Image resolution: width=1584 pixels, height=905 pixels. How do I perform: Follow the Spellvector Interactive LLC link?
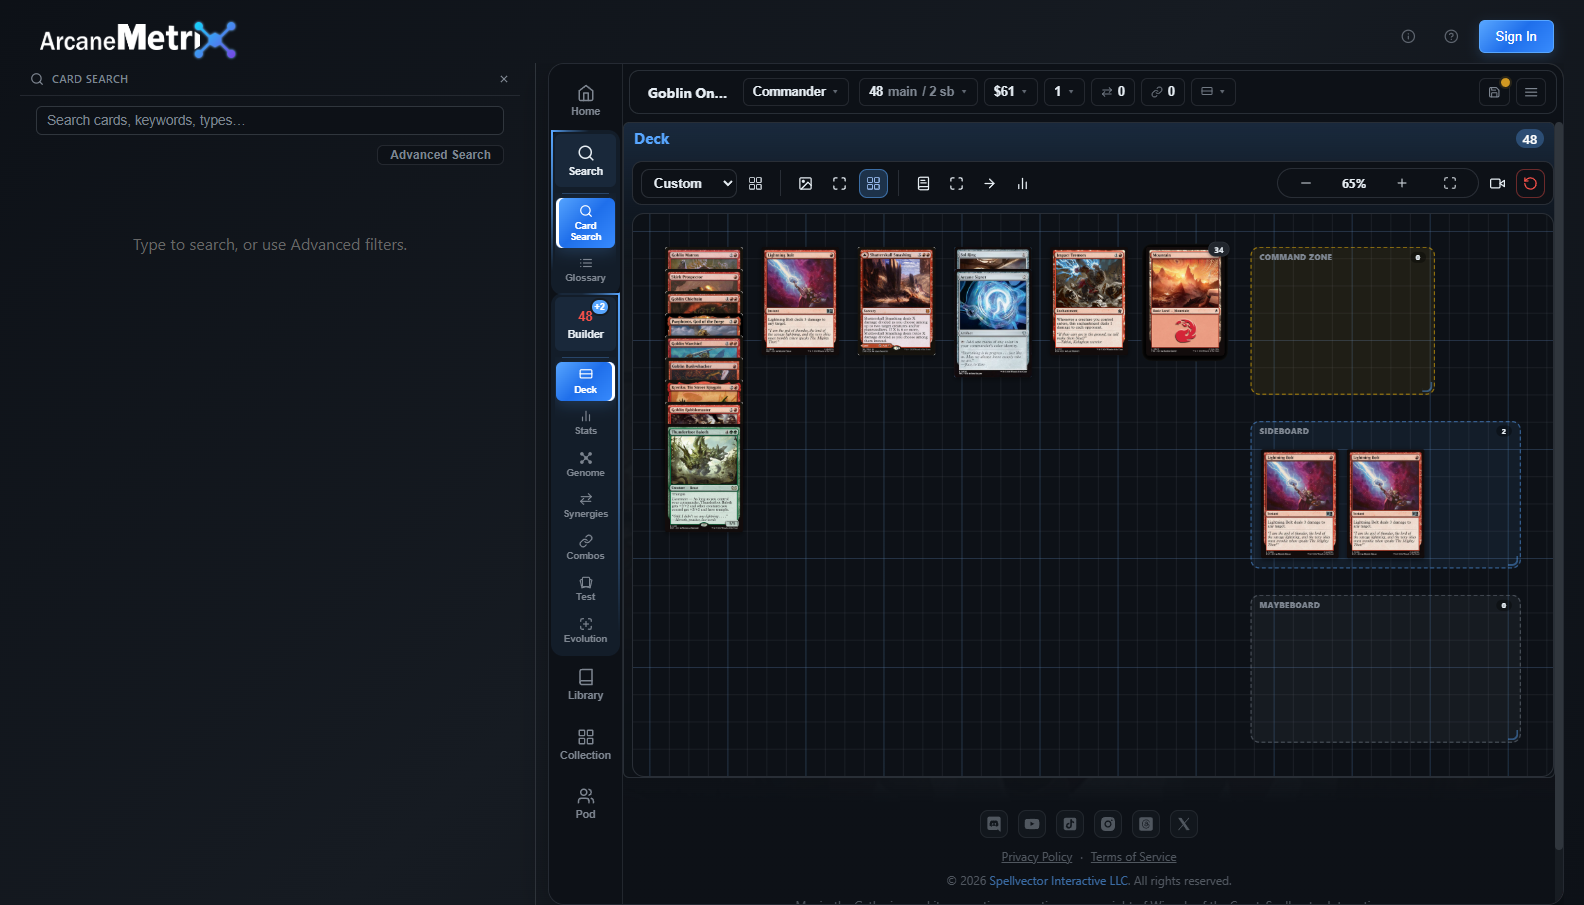coord(1060,881)
